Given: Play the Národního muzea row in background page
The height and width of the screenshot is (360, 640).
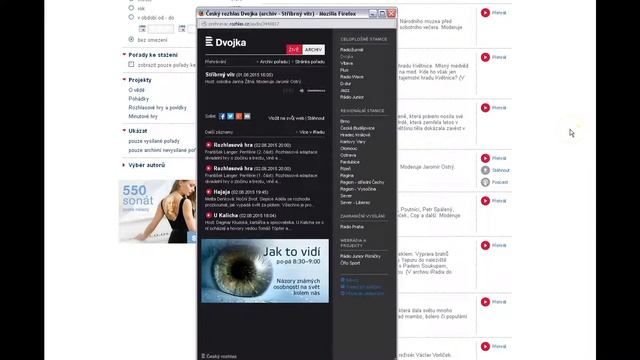Looking at the screenshot, I should click(485, 13).
